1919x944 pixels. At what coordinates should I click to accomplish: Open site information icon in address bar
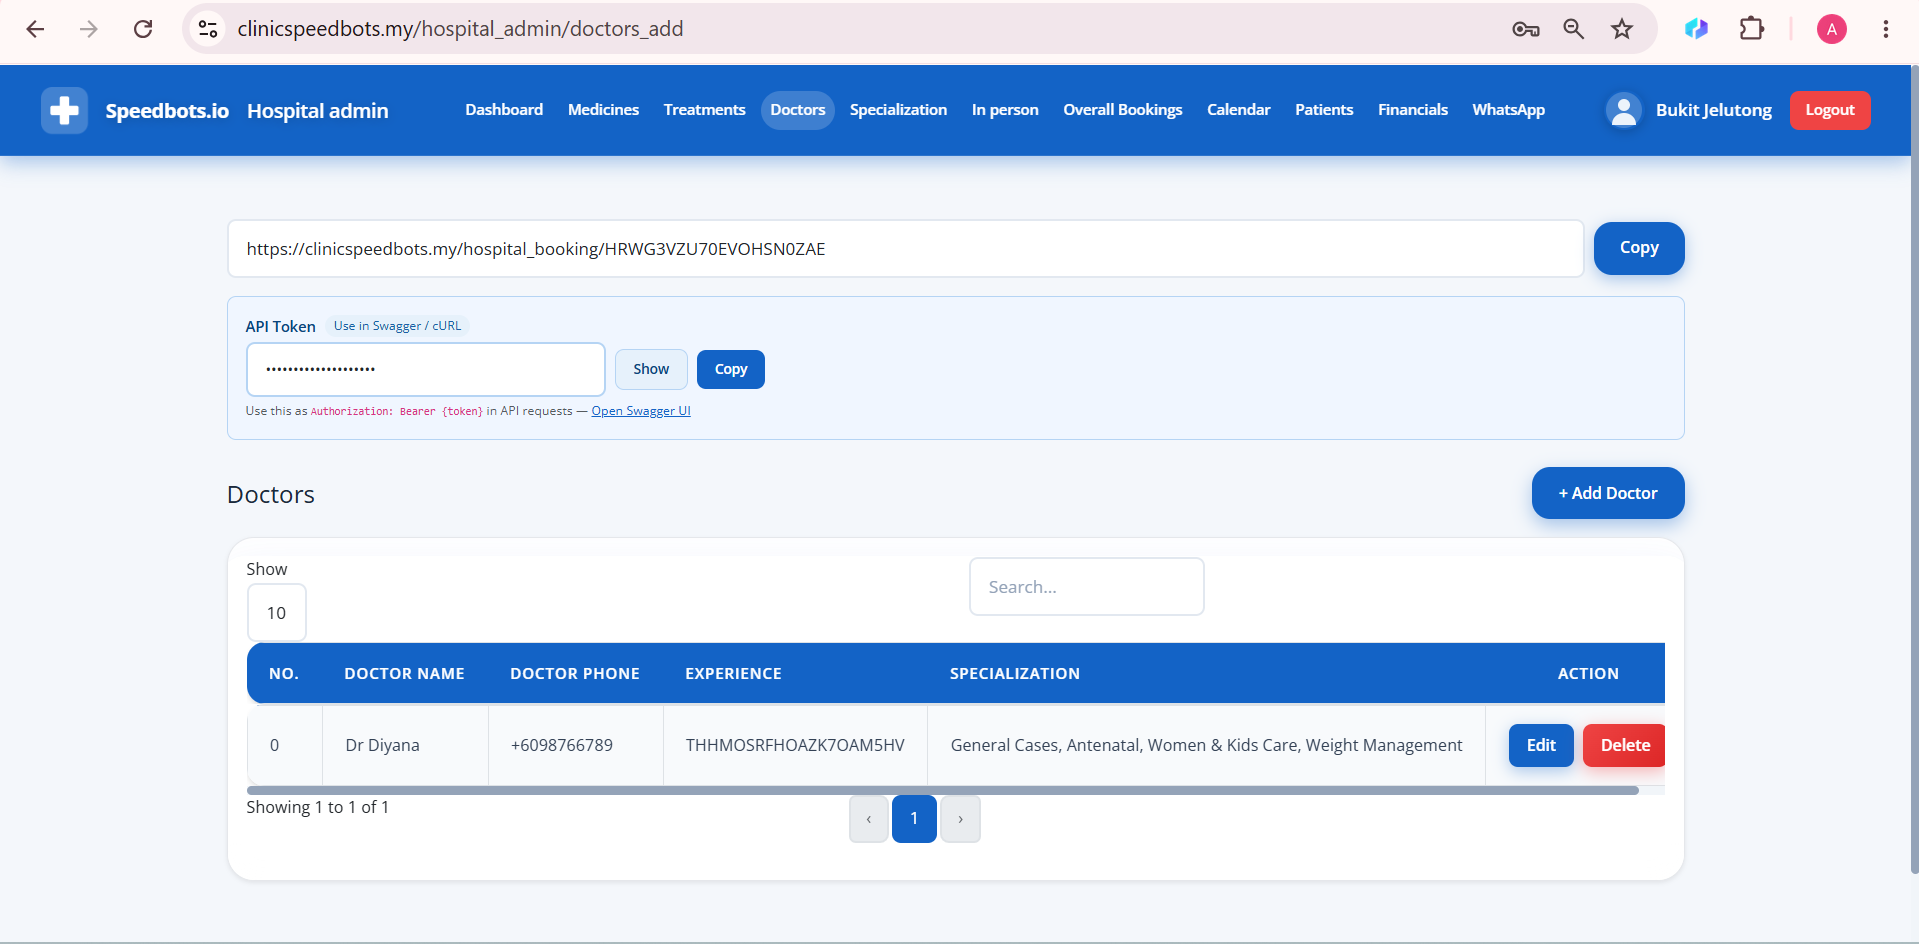click(208, 29)
